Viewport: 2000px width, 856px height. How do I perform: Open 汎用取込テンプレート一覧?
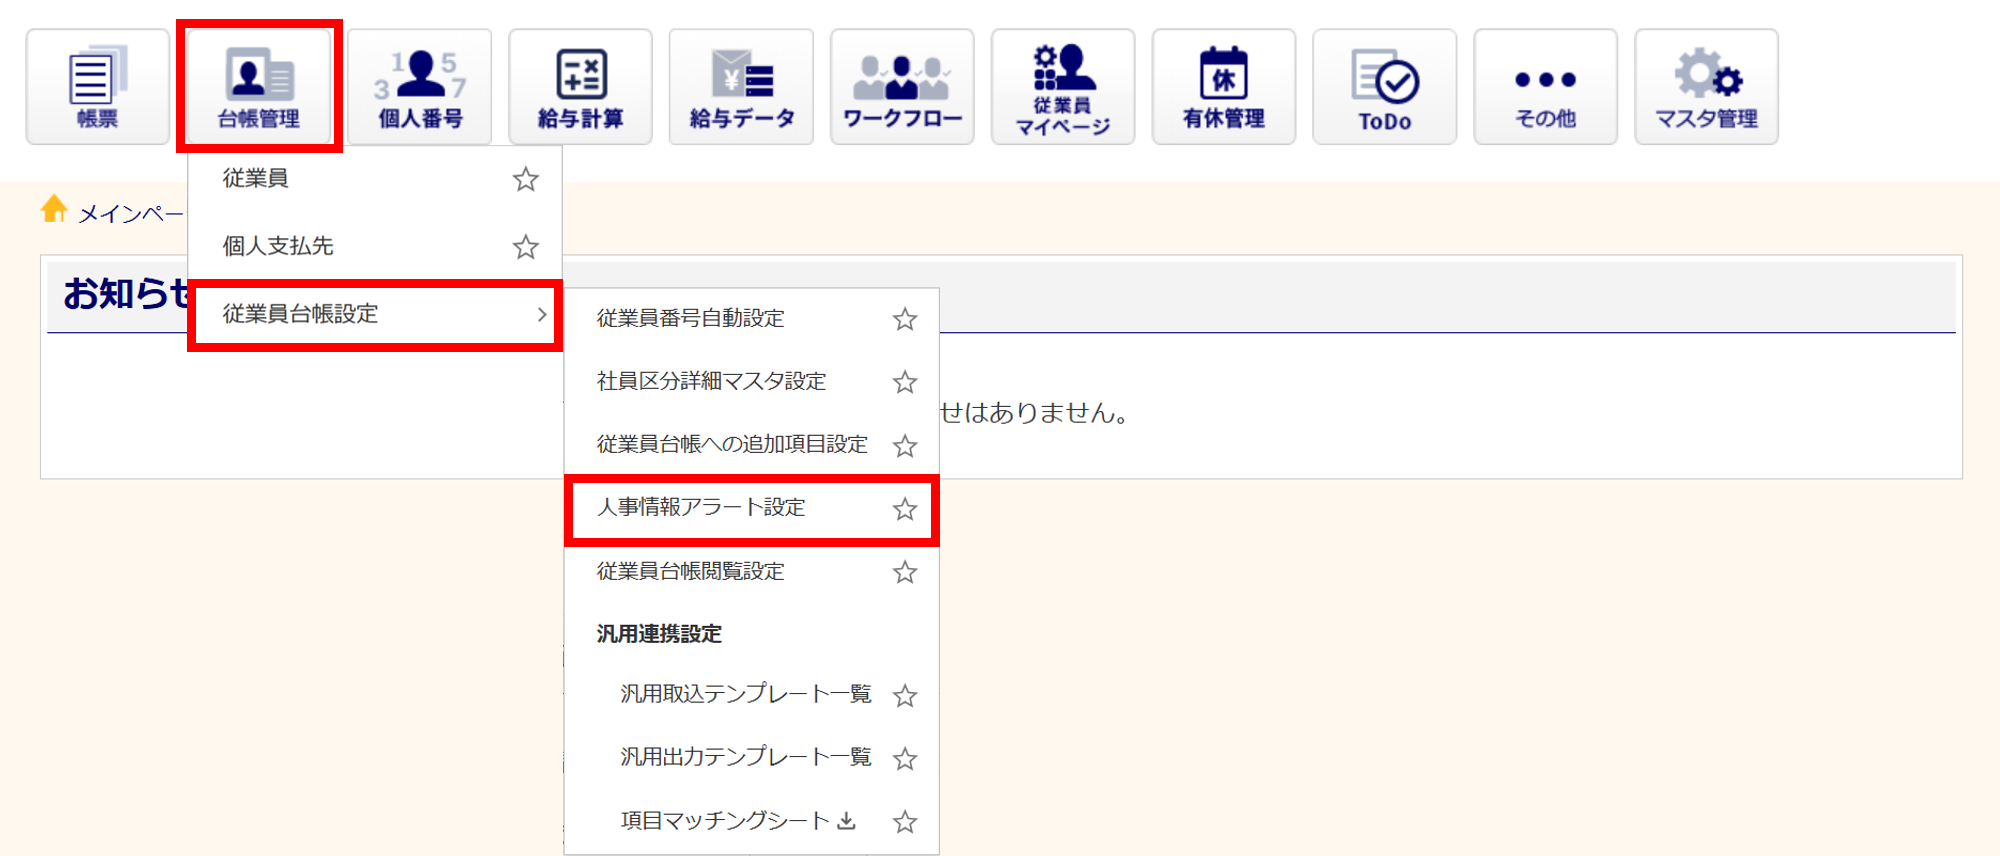click(x=745, y=694)
